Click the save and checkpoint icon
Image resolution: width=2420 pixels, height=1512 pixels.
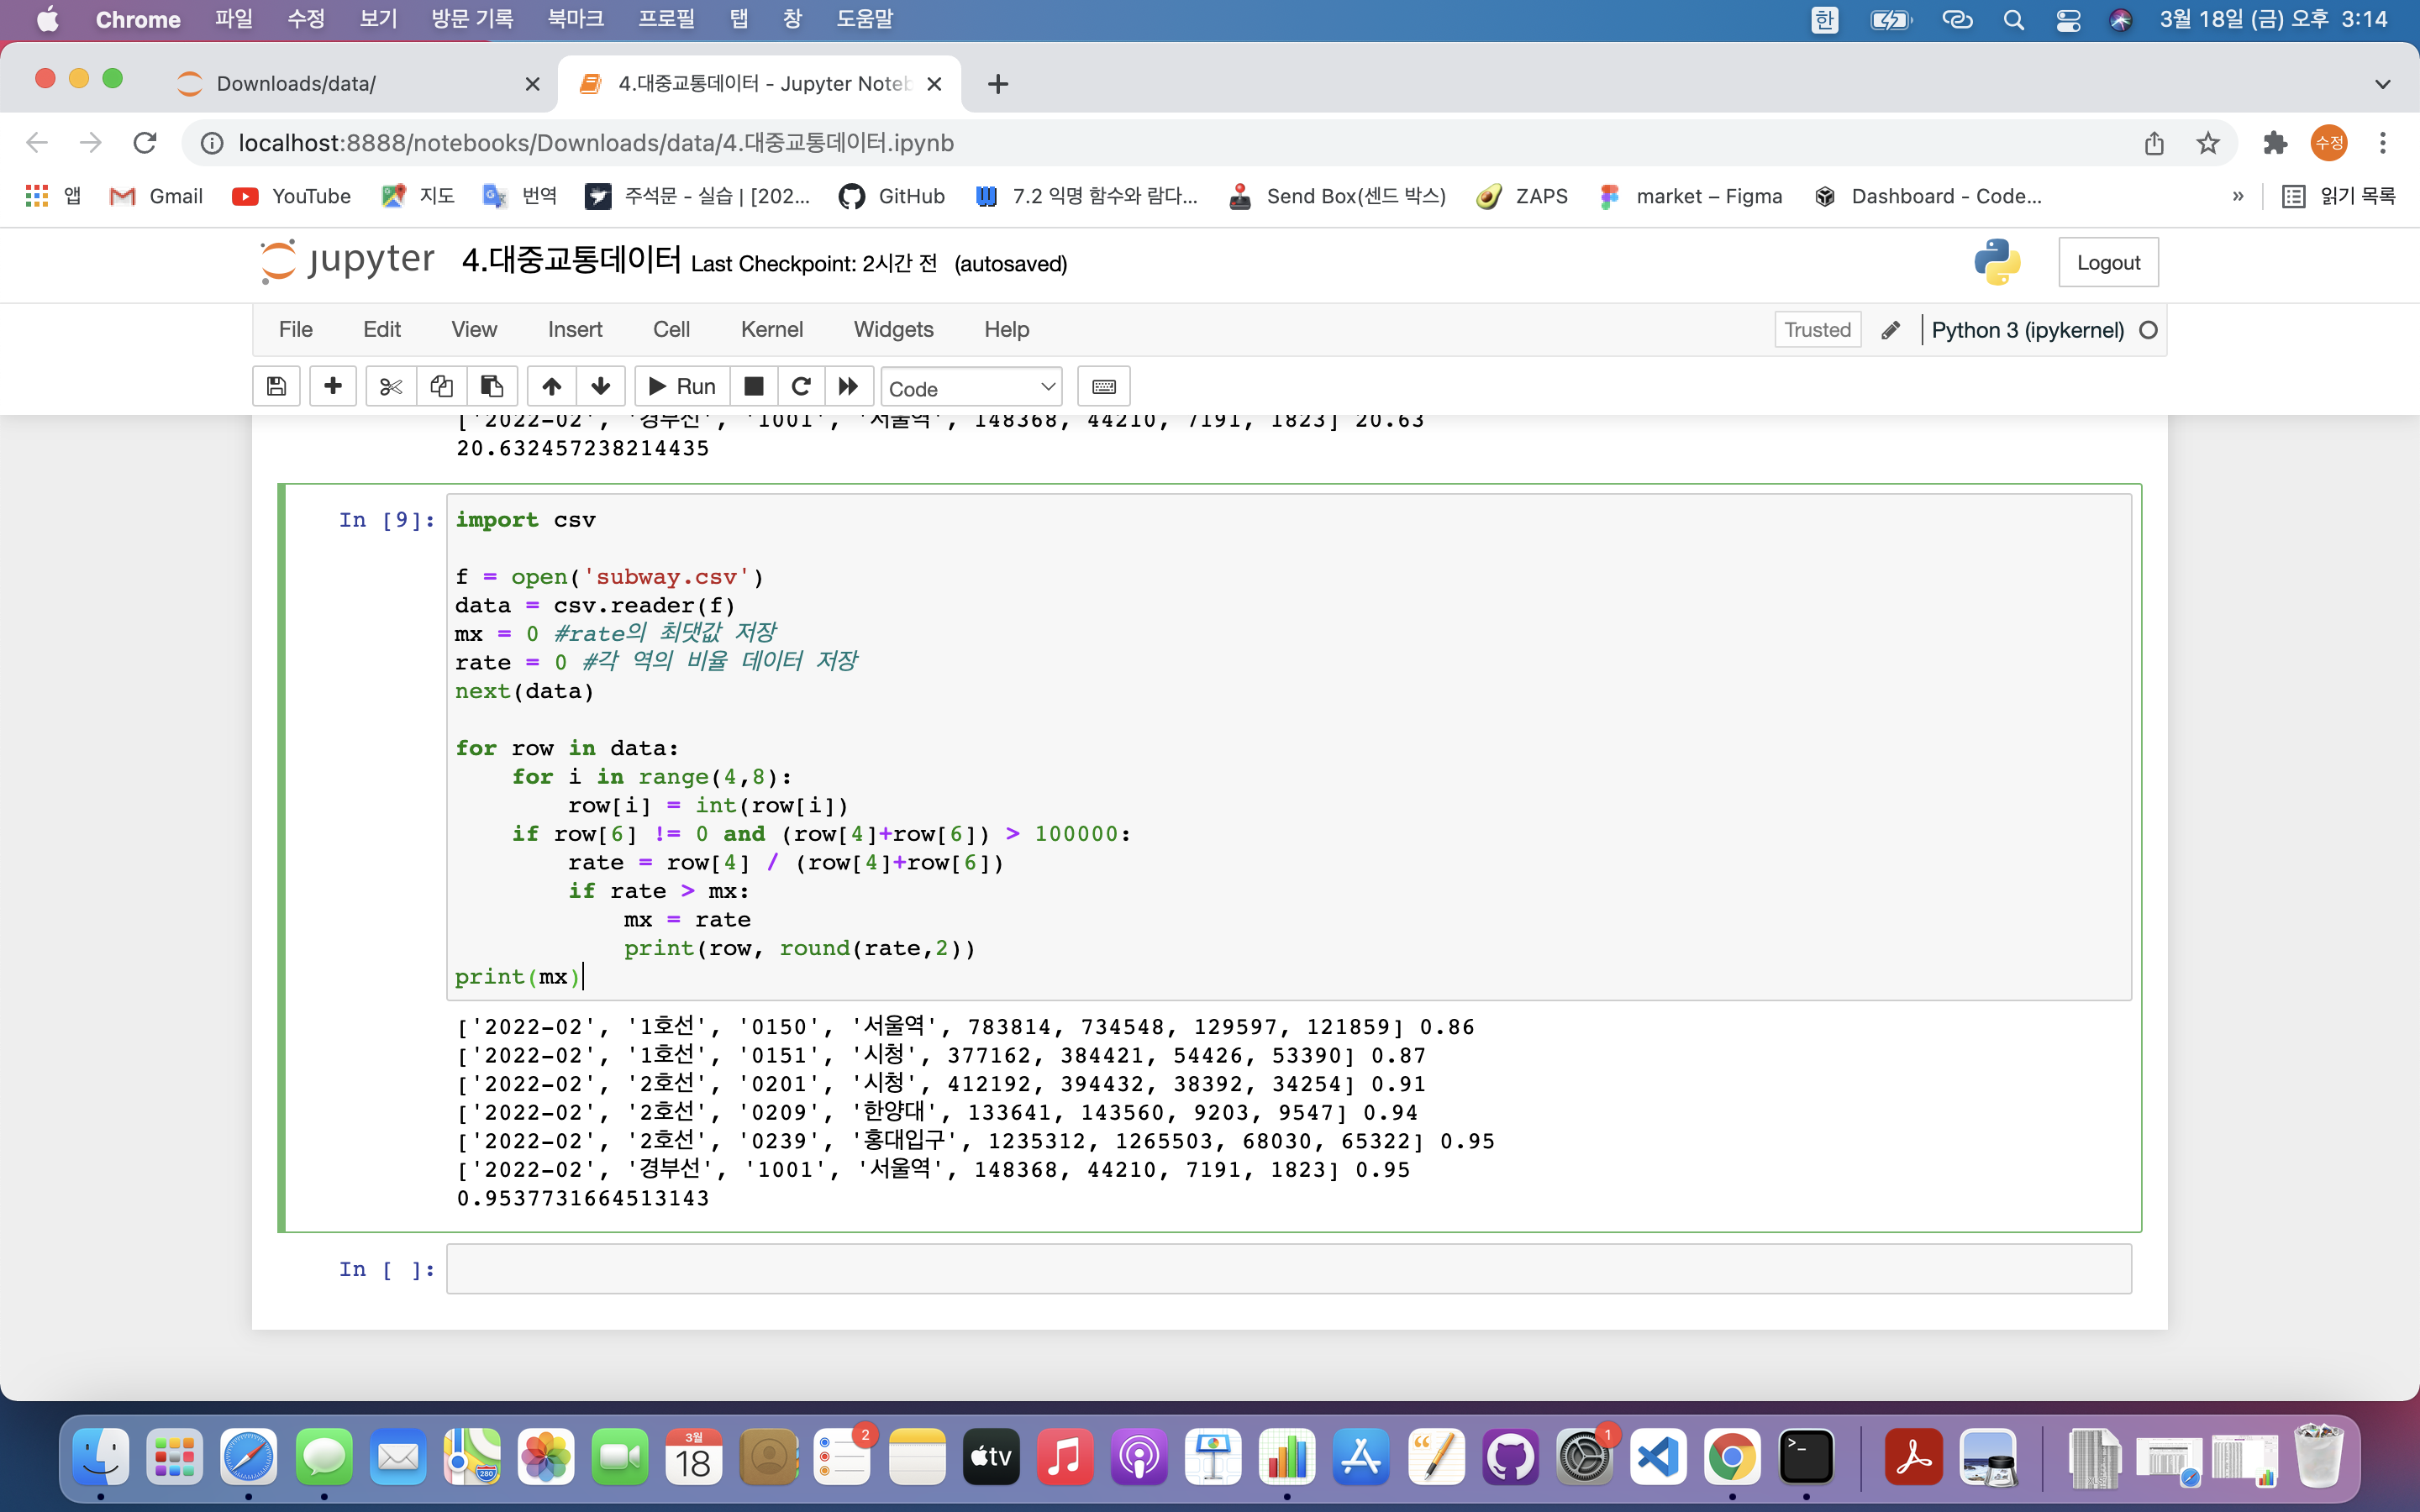click(x=277, y=387)
